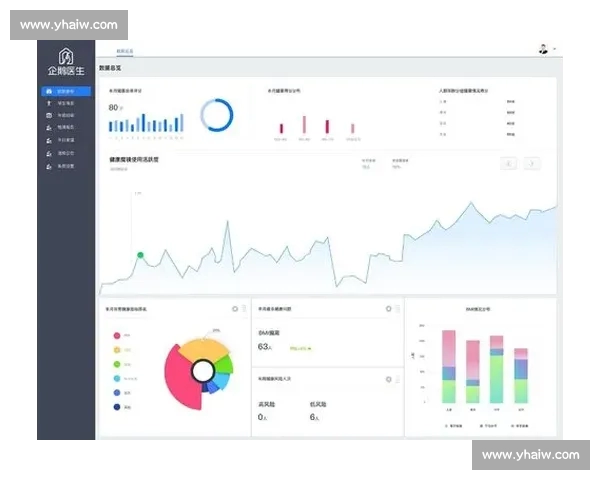Toggle the yellow legend item of pie chart
600x480 pixels.
(x=117, y=350)
